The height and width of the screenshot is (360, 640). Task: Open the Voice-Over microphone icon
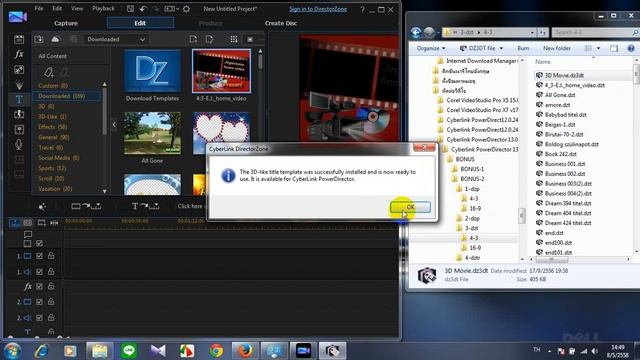pos(19,144)
